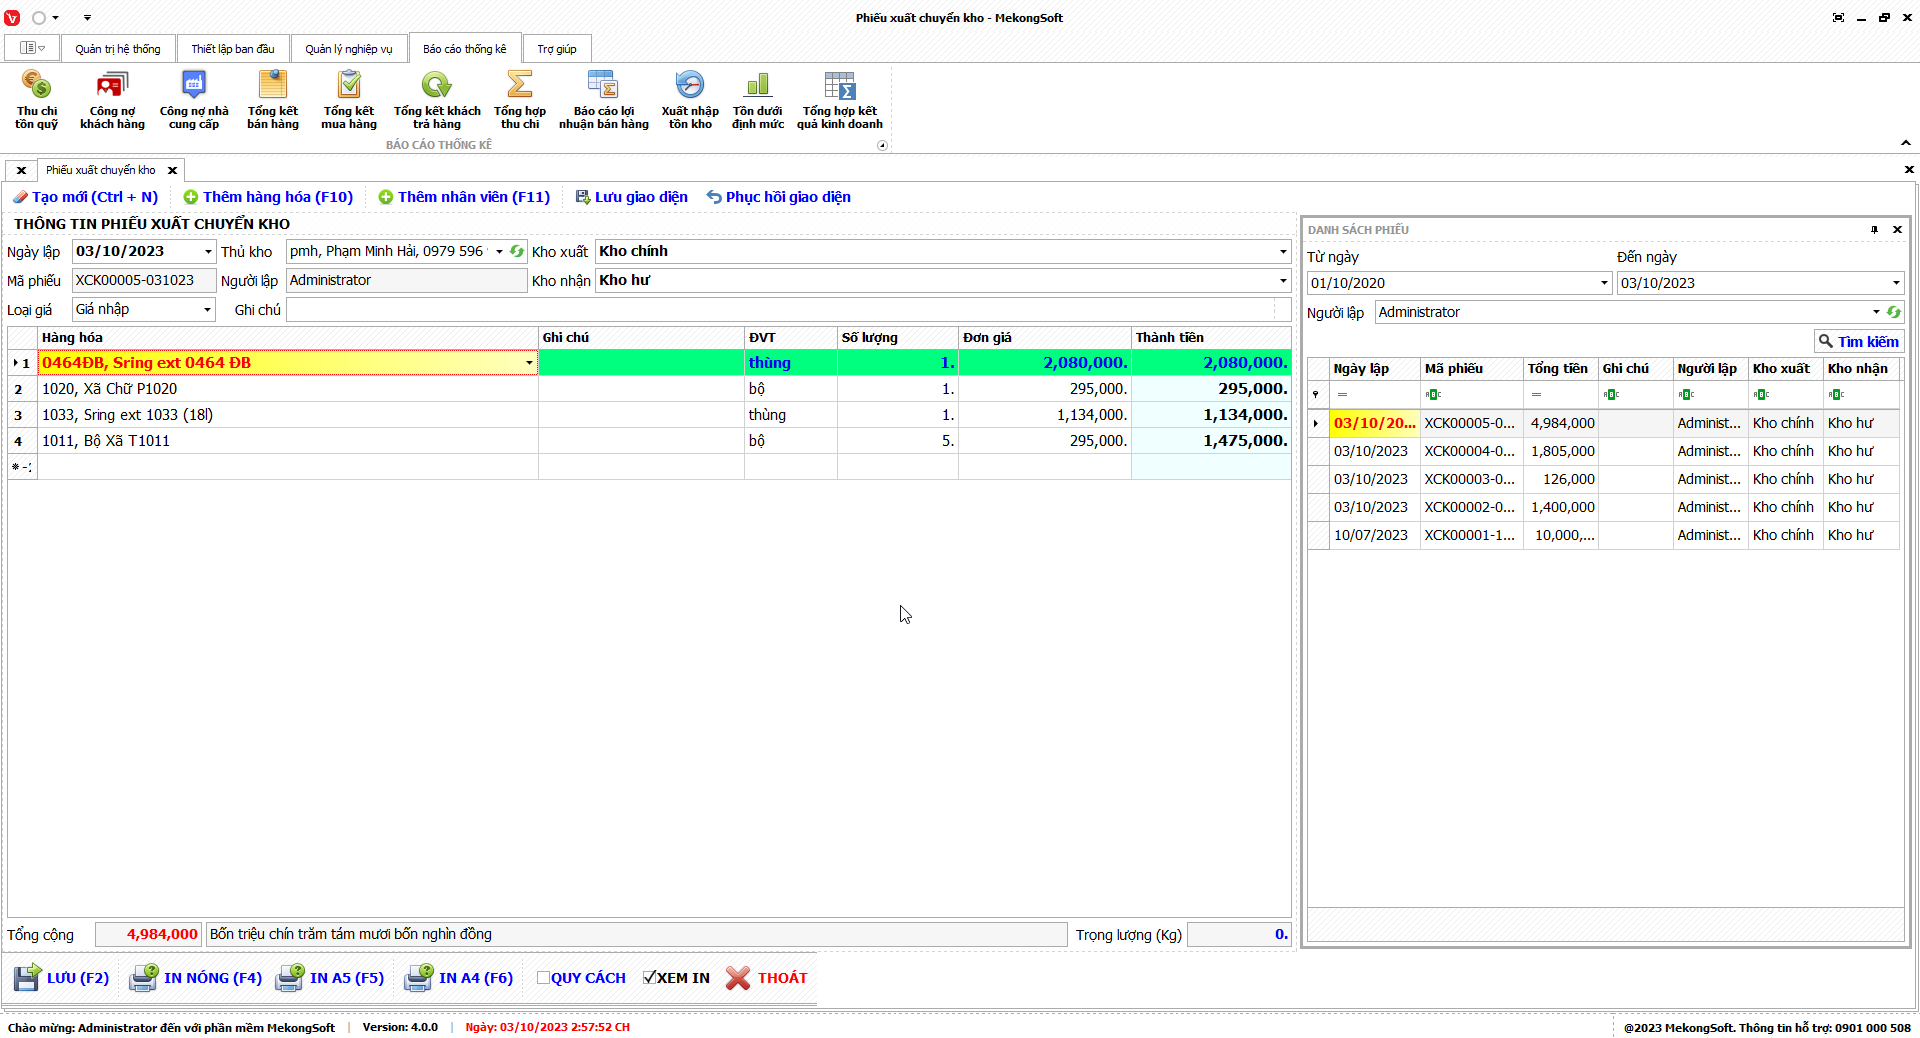
Task: Open the Thiết lập ban đầu tab
Action: (232, 49)
